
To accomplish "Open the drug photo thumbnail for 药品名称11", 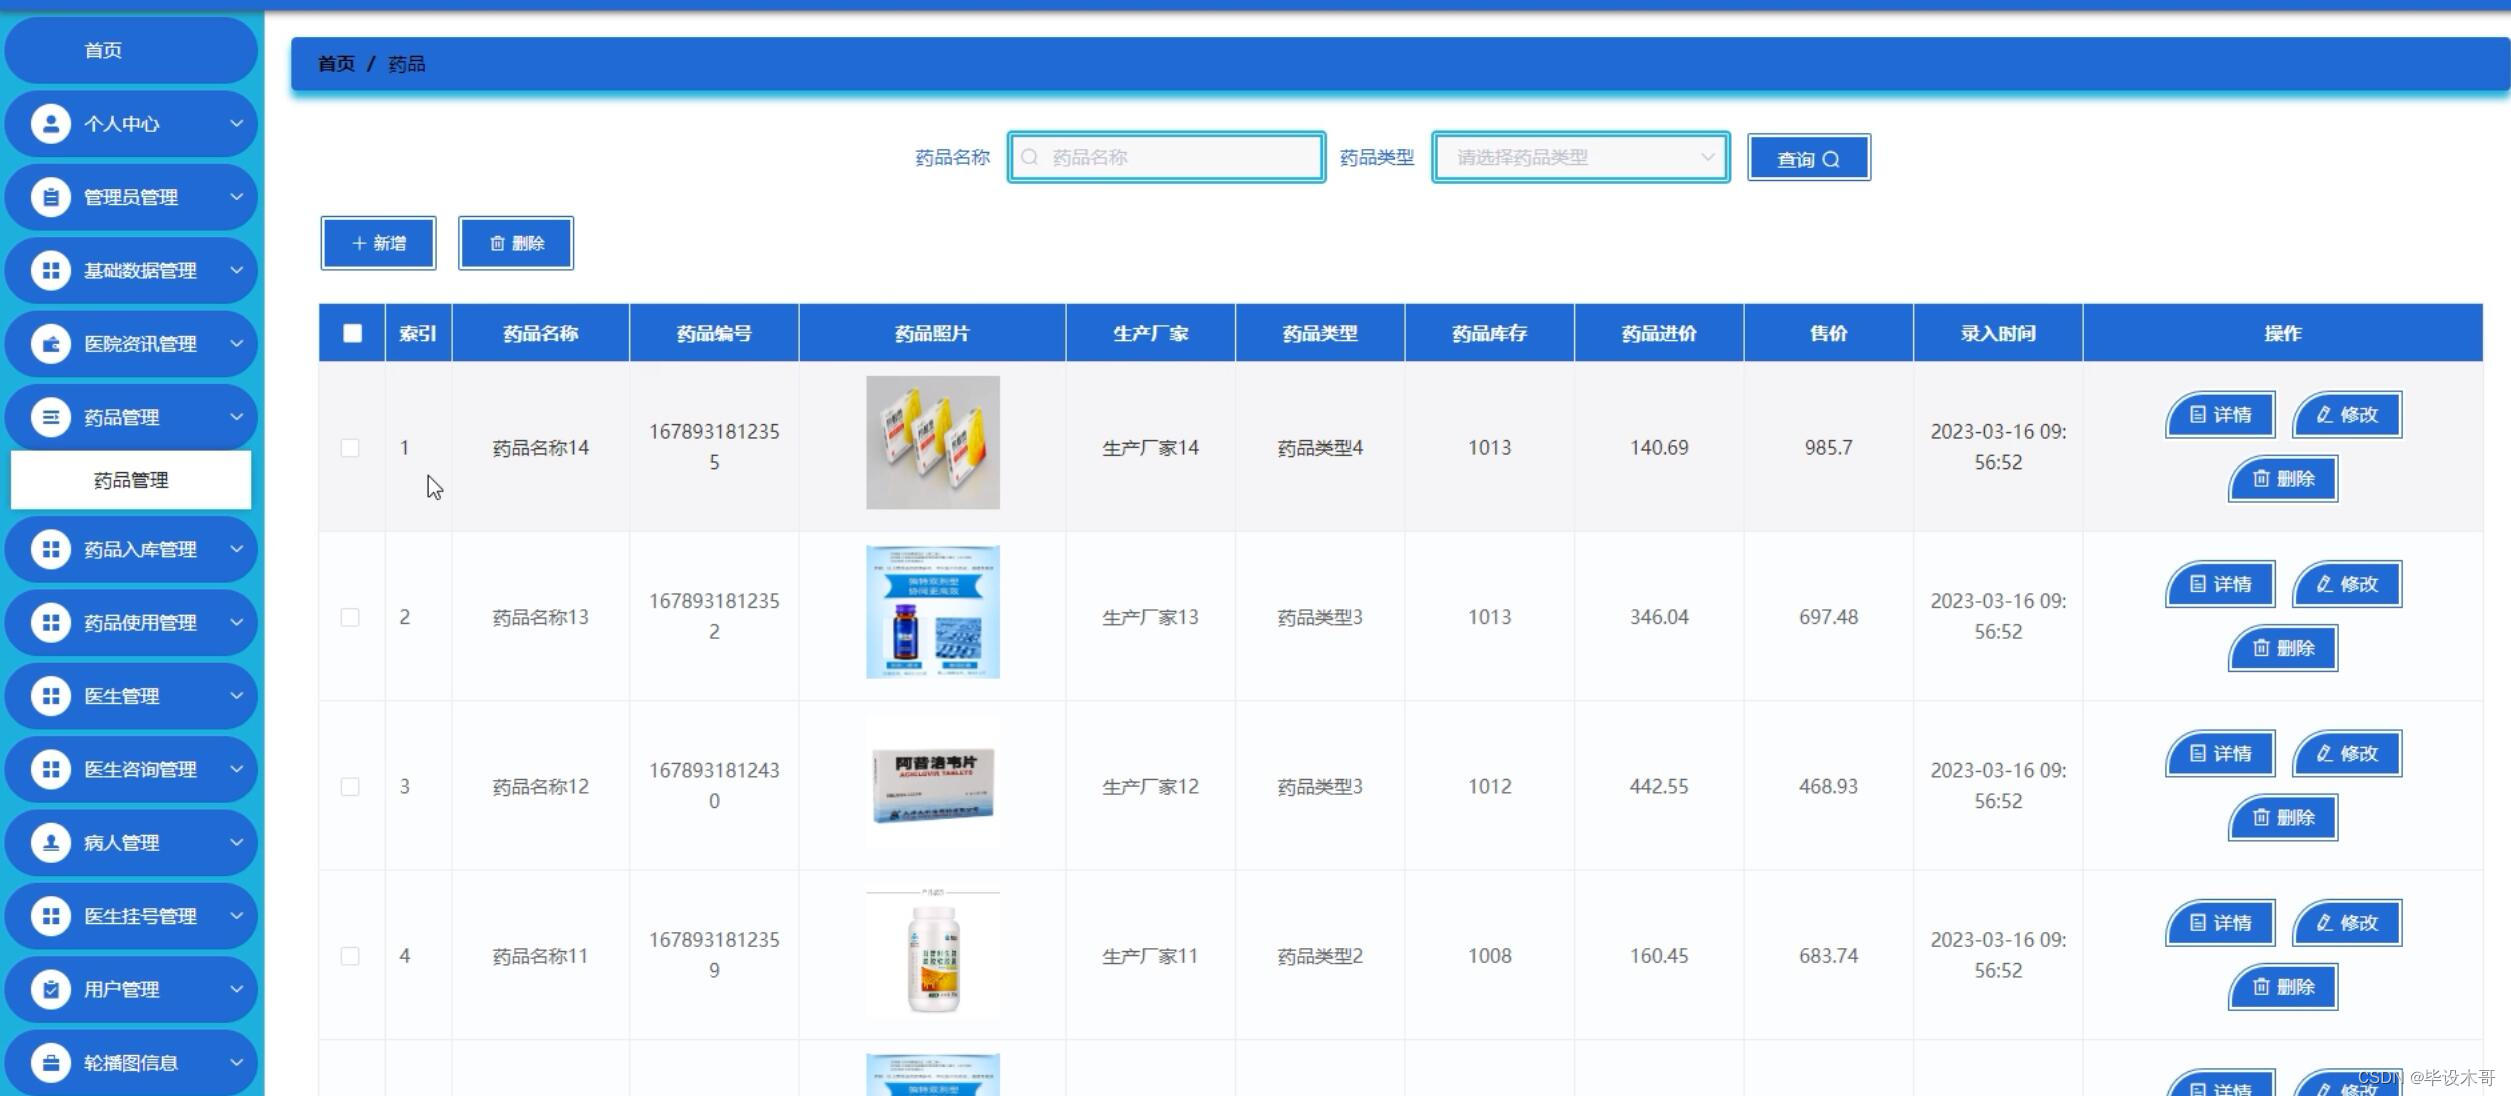I will (x=933, y=951).
